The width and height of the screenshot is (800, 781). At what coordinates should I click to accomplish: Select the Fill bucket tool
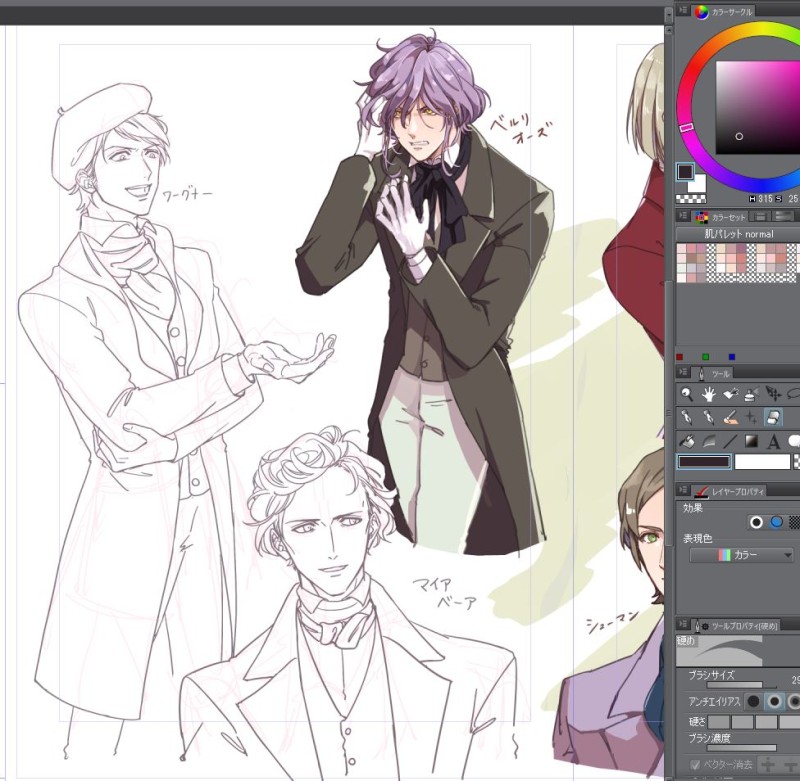coord(687,441)
